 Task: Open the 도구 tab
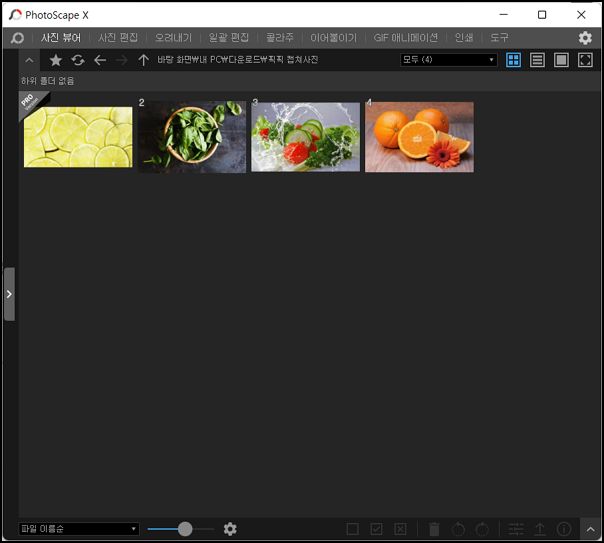pos(499,38)
